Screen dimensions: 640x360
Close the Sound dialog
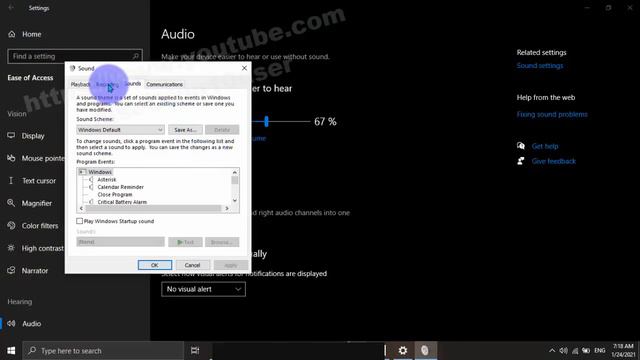point(244,68)
